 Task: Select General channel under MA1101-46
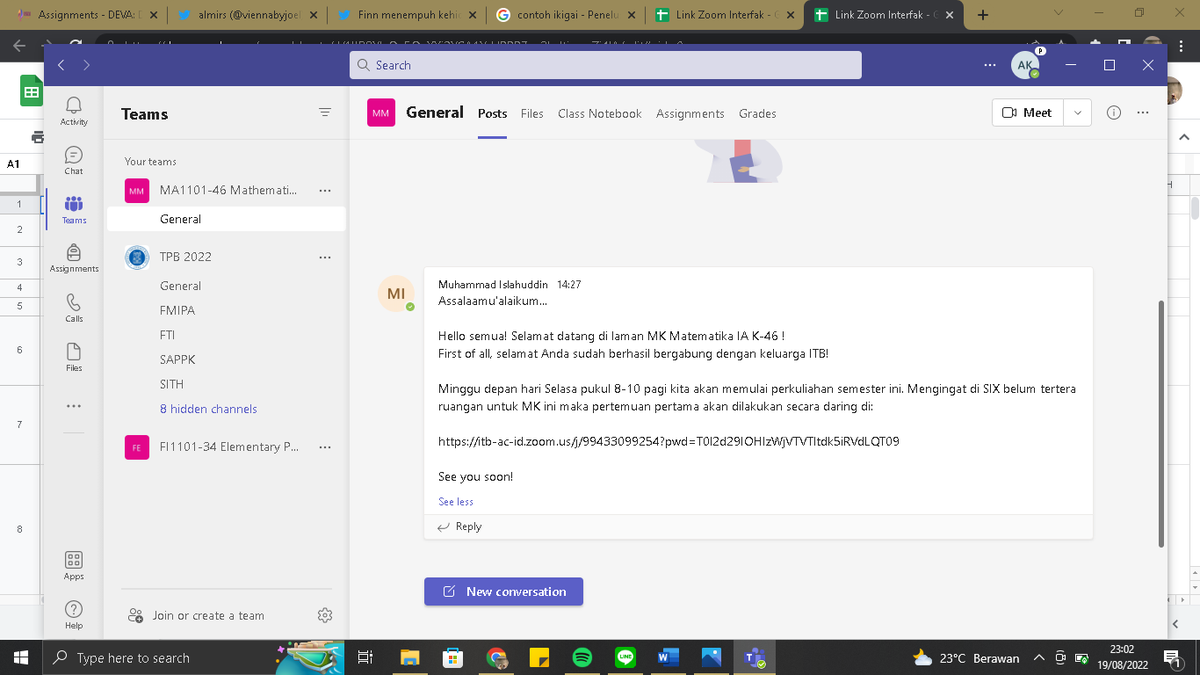click(226, 219)
